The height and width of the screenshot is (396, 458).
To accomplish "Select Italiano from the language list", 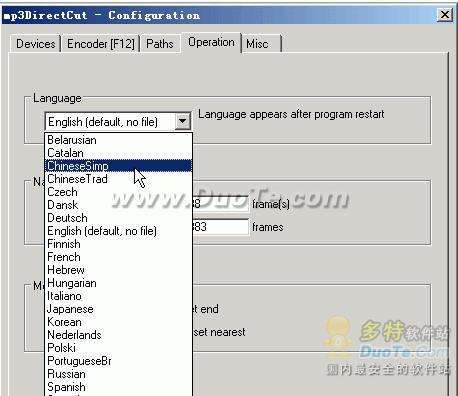I will click(x=118, y=296).
